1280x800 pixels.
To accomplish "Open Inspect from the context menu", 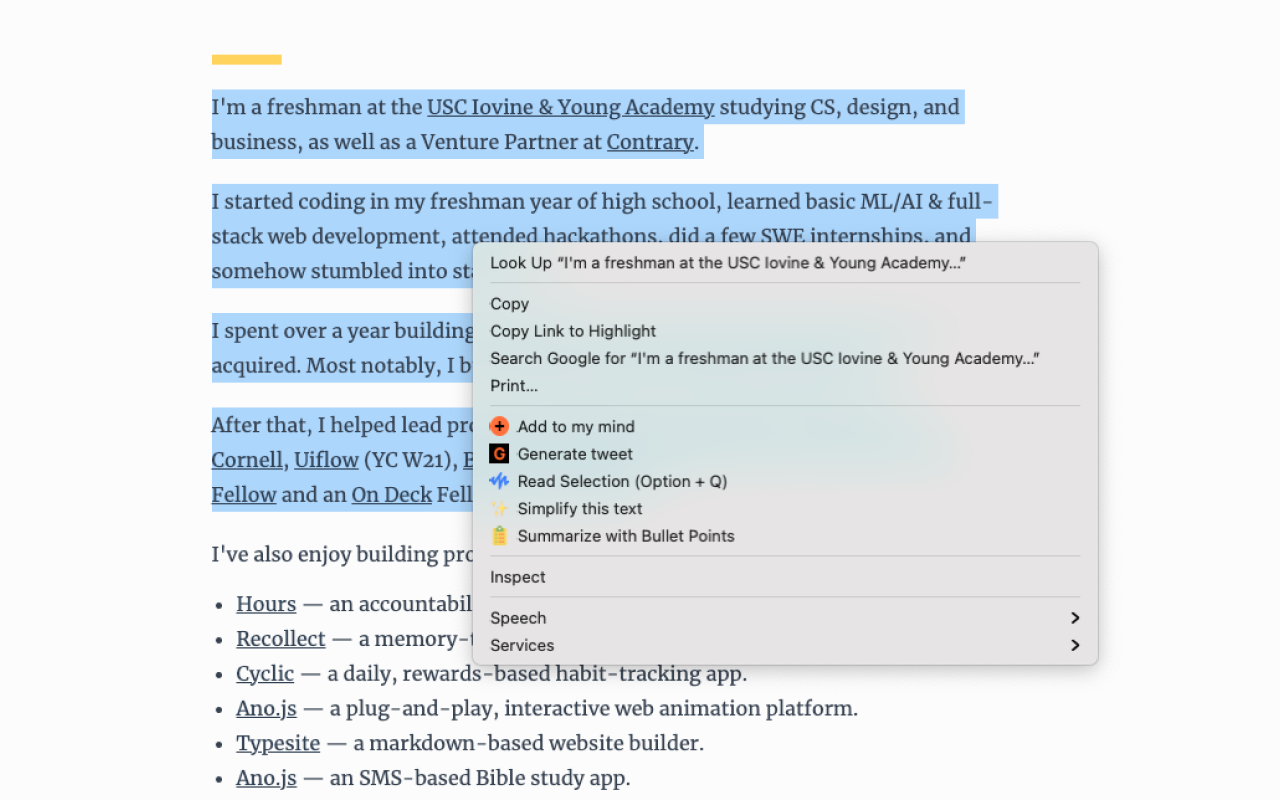I will tap(517, 577).
